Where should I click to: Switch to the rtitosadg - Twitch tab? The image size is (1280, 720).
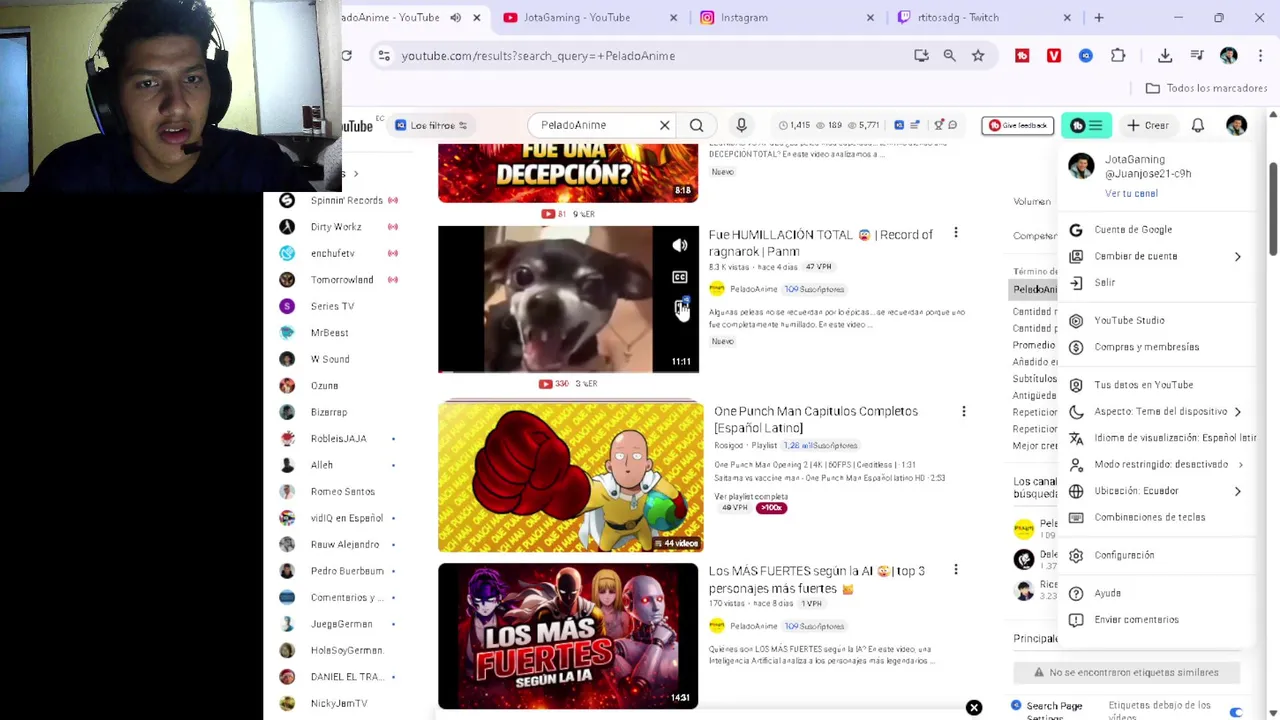pos(958,17)
